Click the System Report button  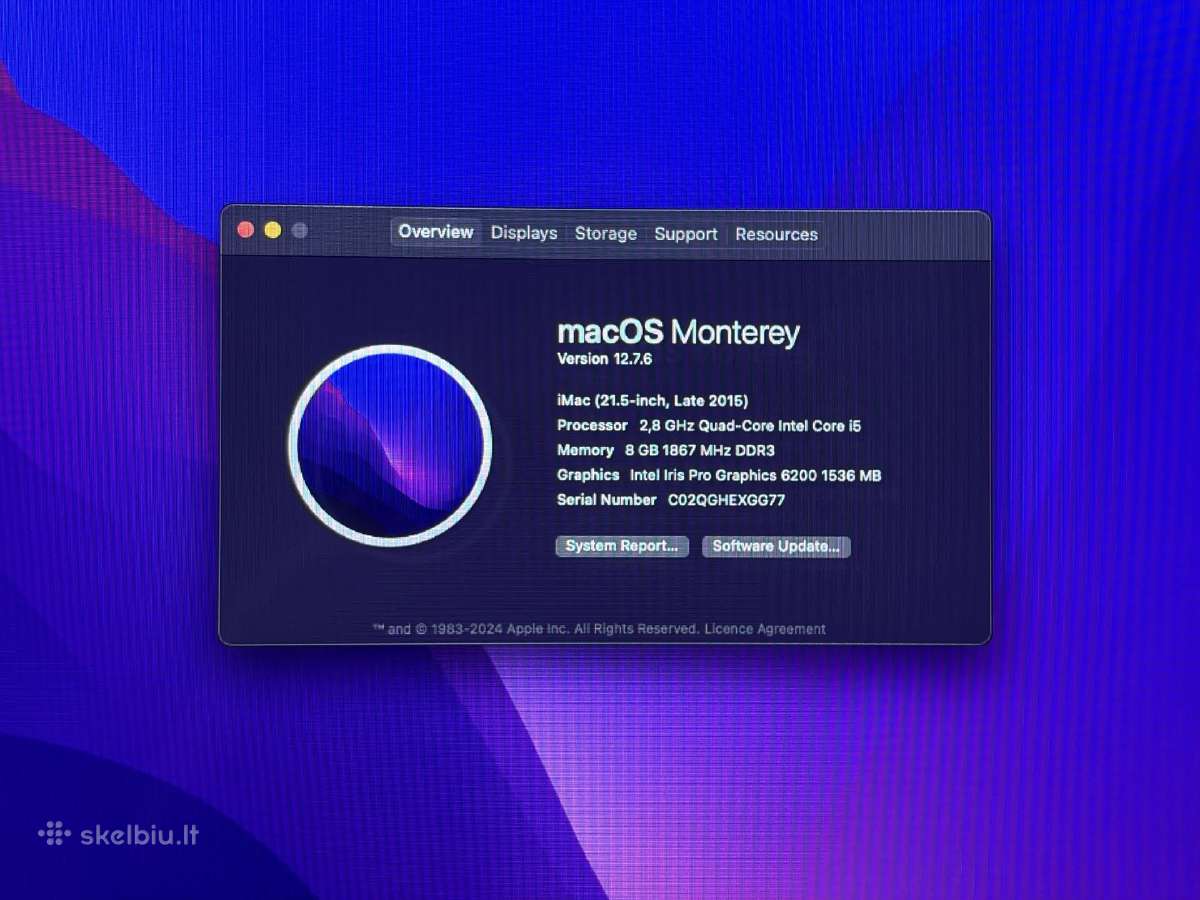(622, 546)
